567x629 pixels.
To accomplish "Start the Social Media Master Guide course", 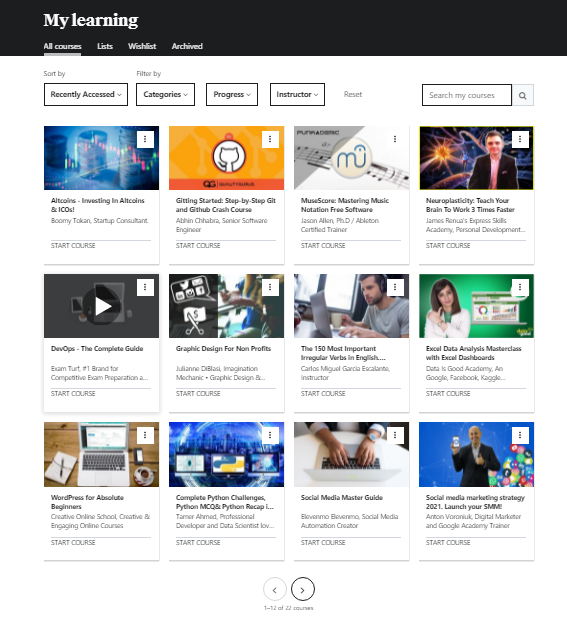I will (x=323, y=542).
